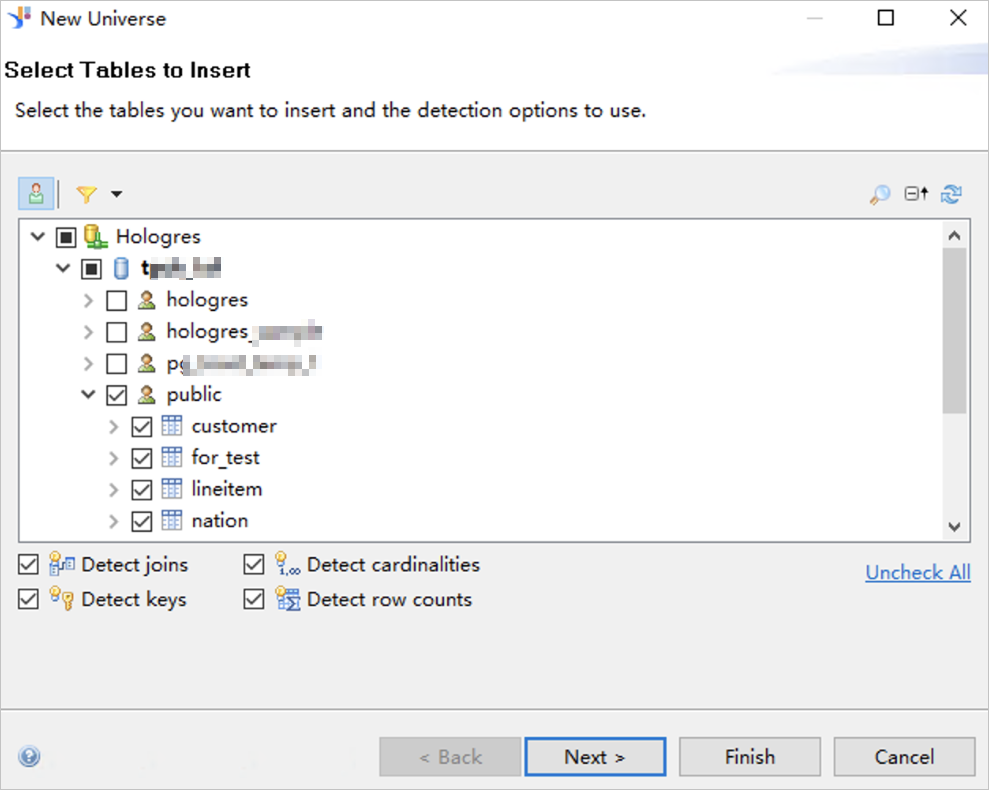Click the collapse all tree icon

916,194
